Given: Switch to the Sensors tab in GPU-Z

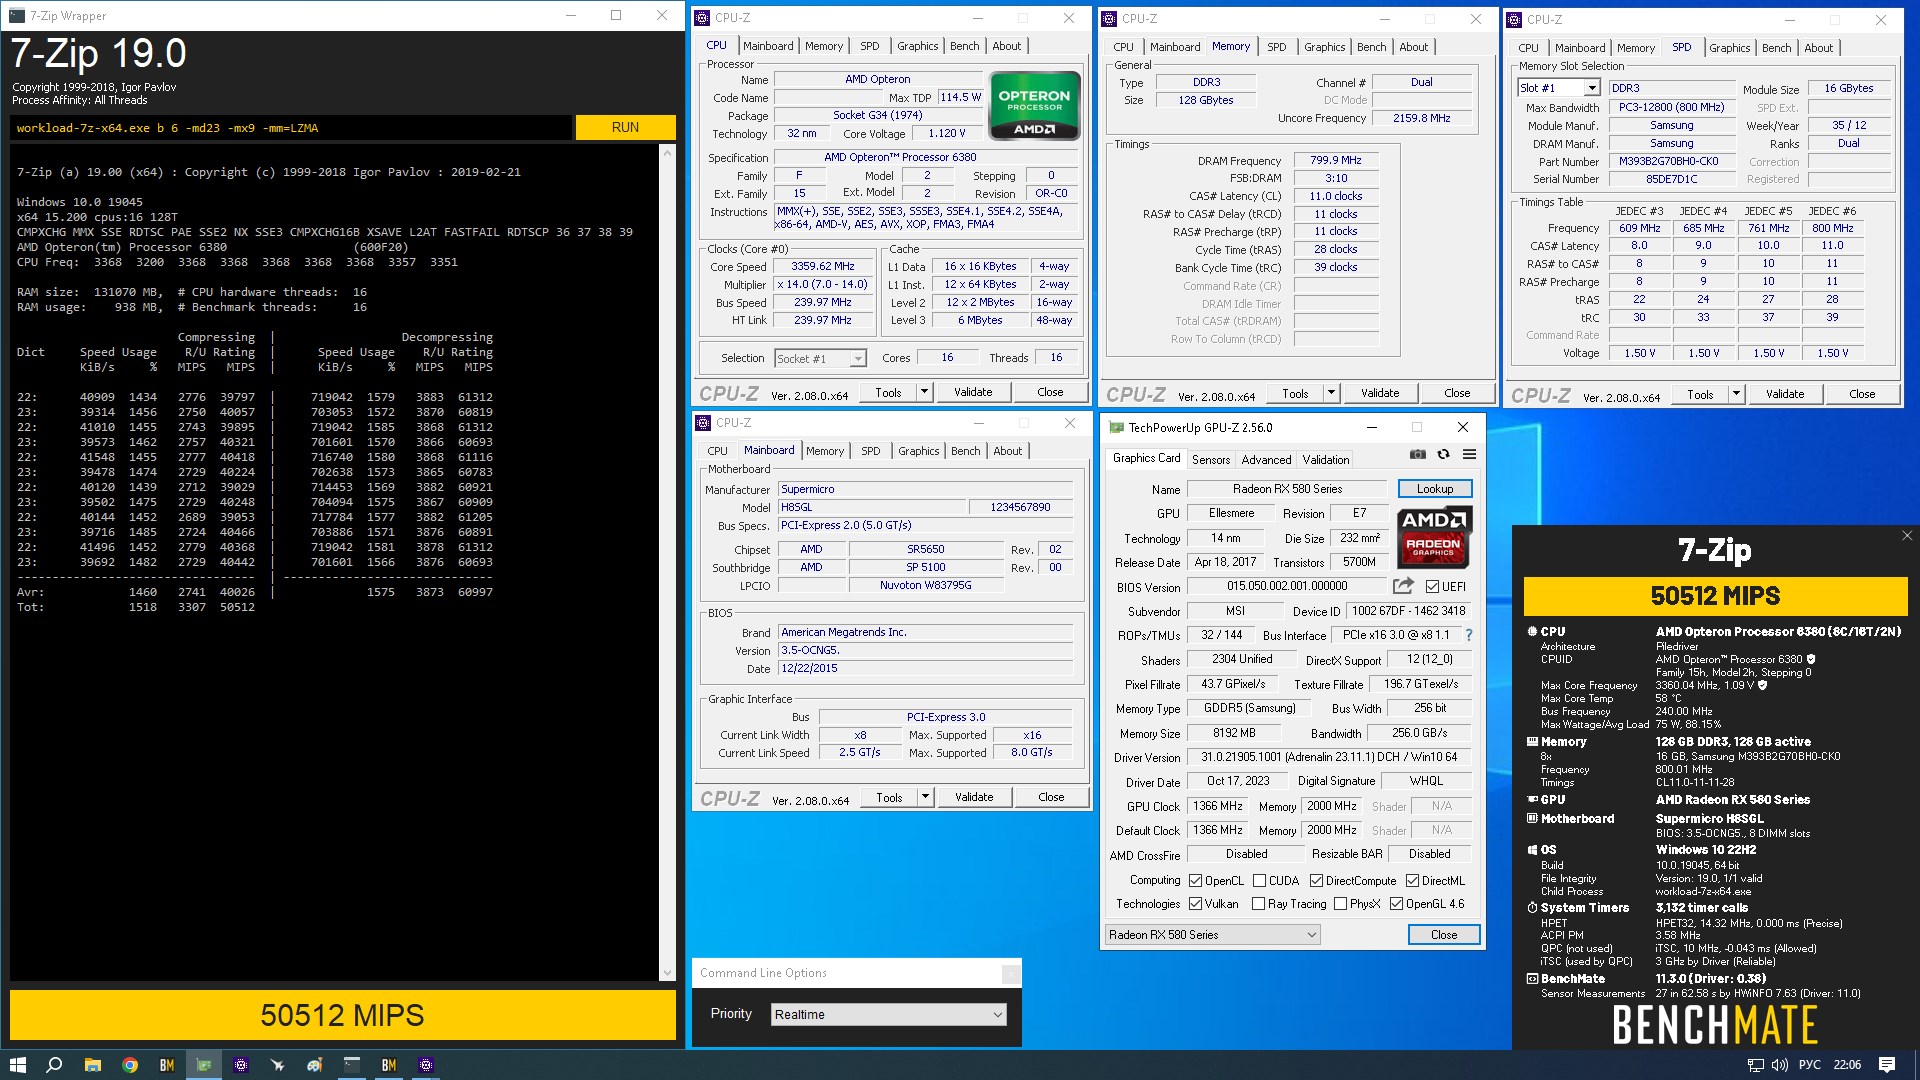Looking at the screenshot, I should pyautogui.click(x=1211, y=460).
